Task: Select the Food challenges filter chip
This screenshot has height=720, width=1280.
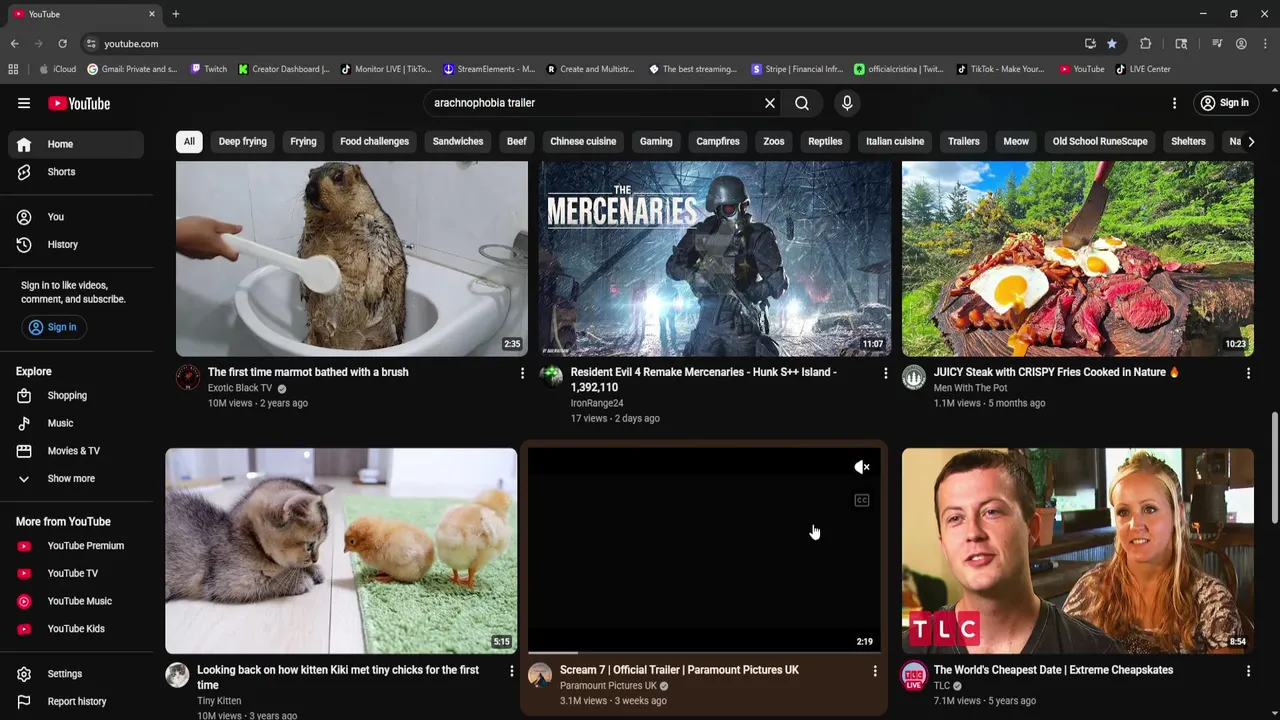Action: [x=374, y=141]
